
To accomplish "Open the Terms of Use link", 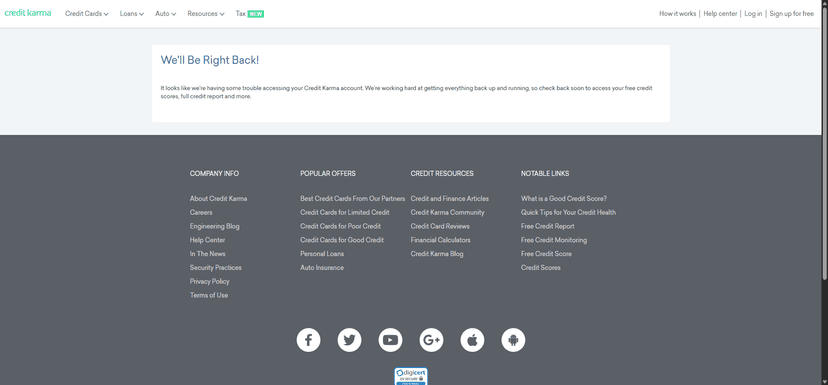I will pyautogui.click(x=209, y=295).
